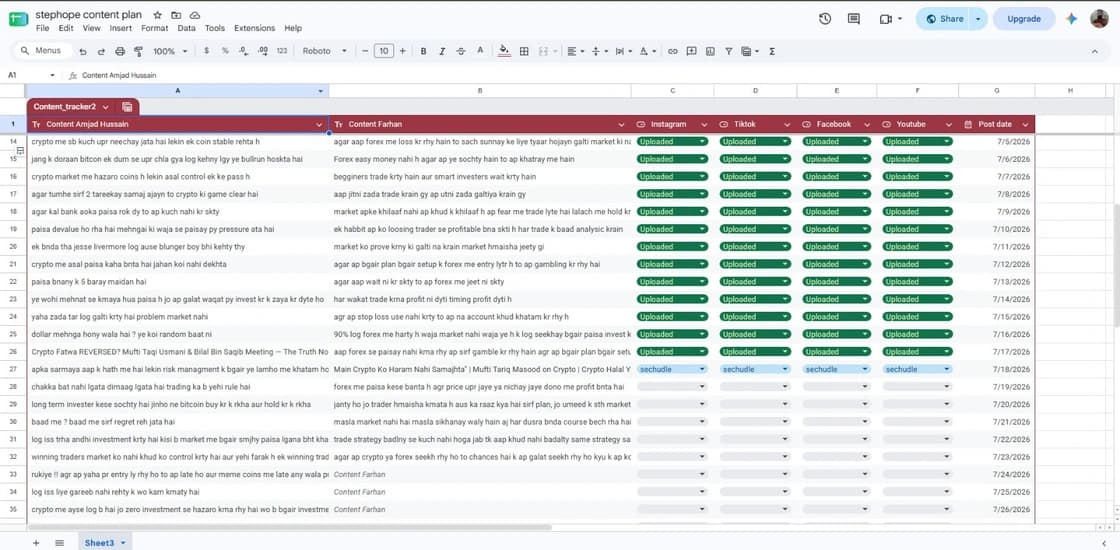Click the insert comment icon

coord(691,51)
